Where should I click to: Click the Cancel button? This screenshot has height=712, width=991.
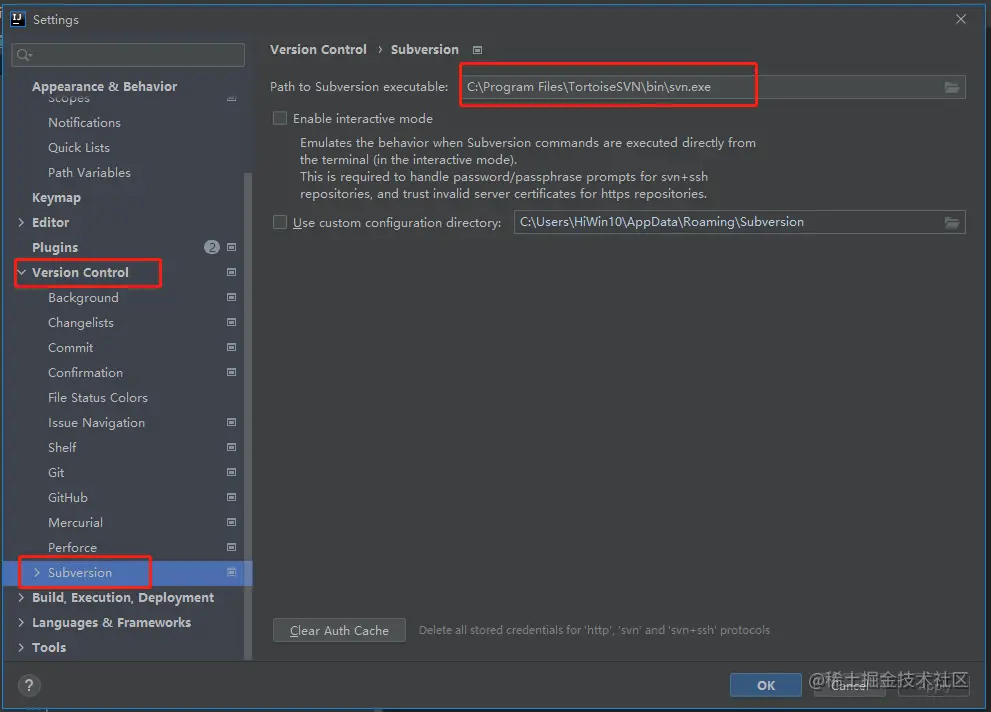849,685
